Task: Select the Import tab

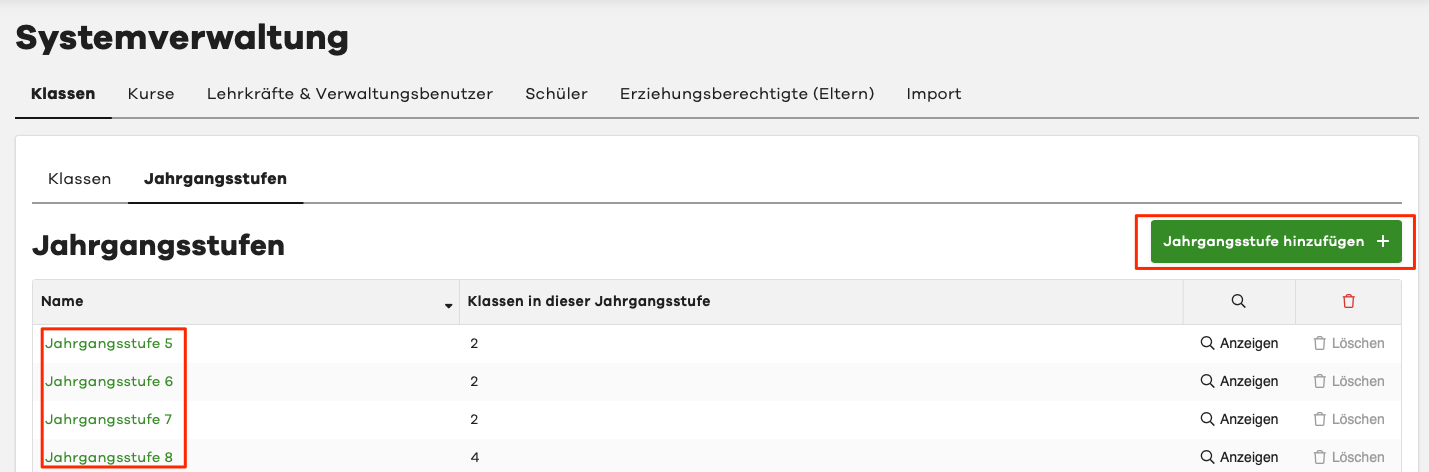Action: tap(934, 94)
